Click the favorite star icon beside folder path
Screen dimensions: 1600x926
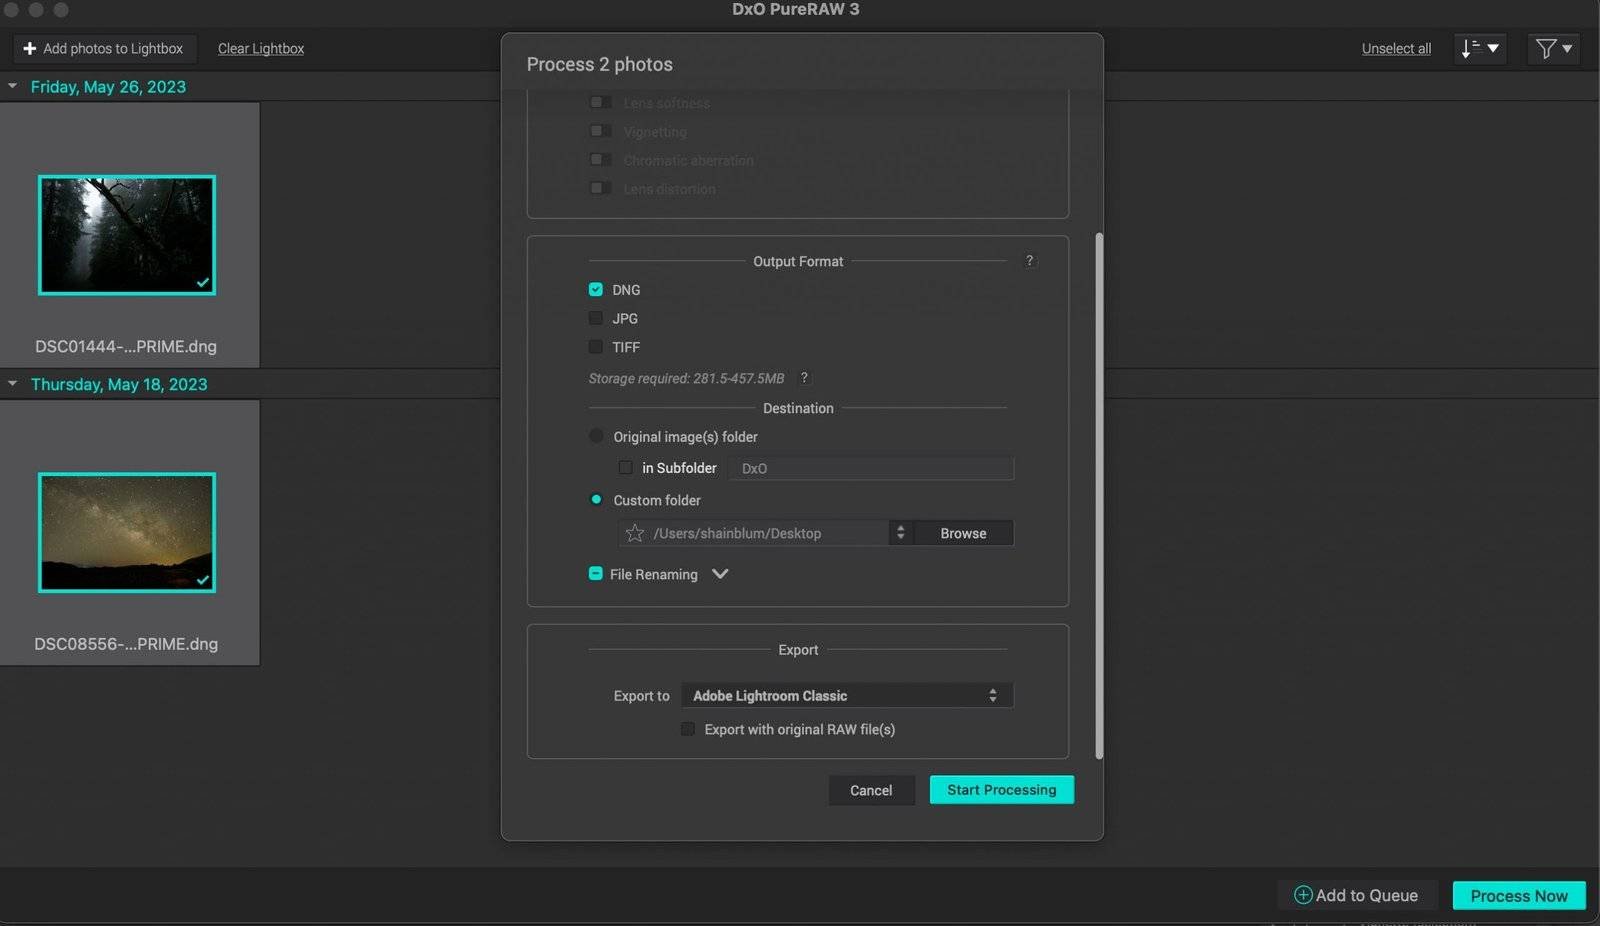[634, 533]
